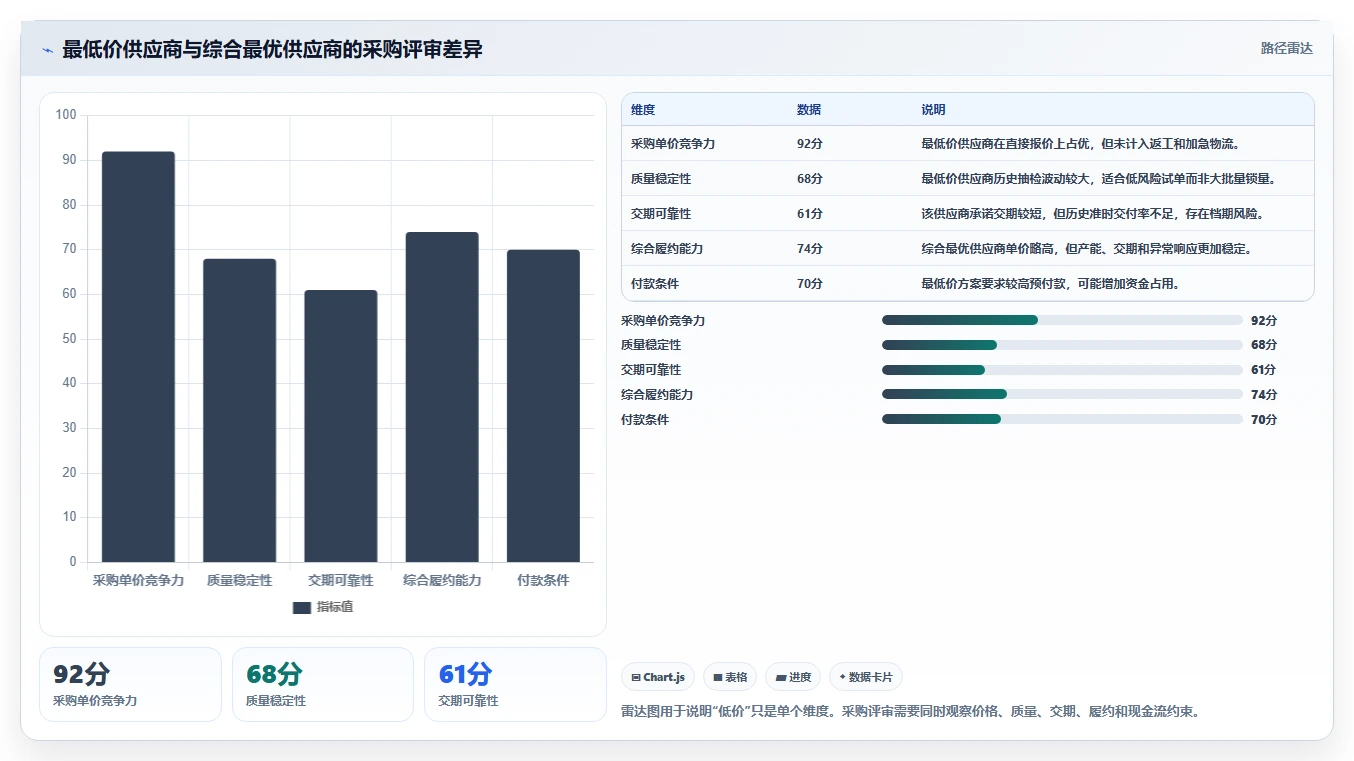
Task: Click the 质量稳定性 progress bar
Action: pos(1062,345)
